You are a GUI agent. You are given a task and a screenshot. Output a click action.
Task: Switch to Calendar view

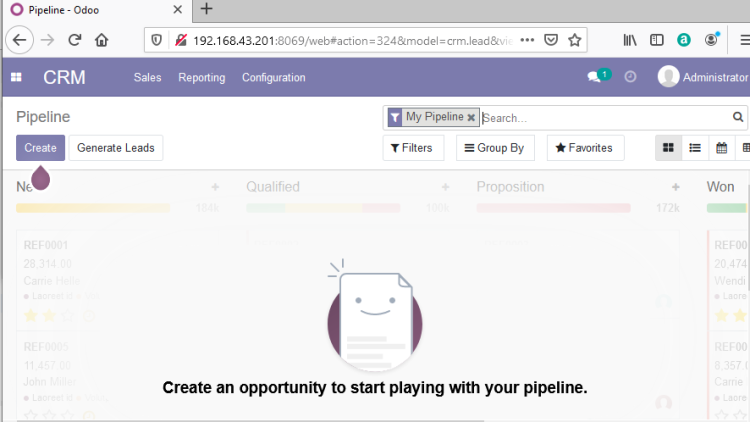point(721,148)
